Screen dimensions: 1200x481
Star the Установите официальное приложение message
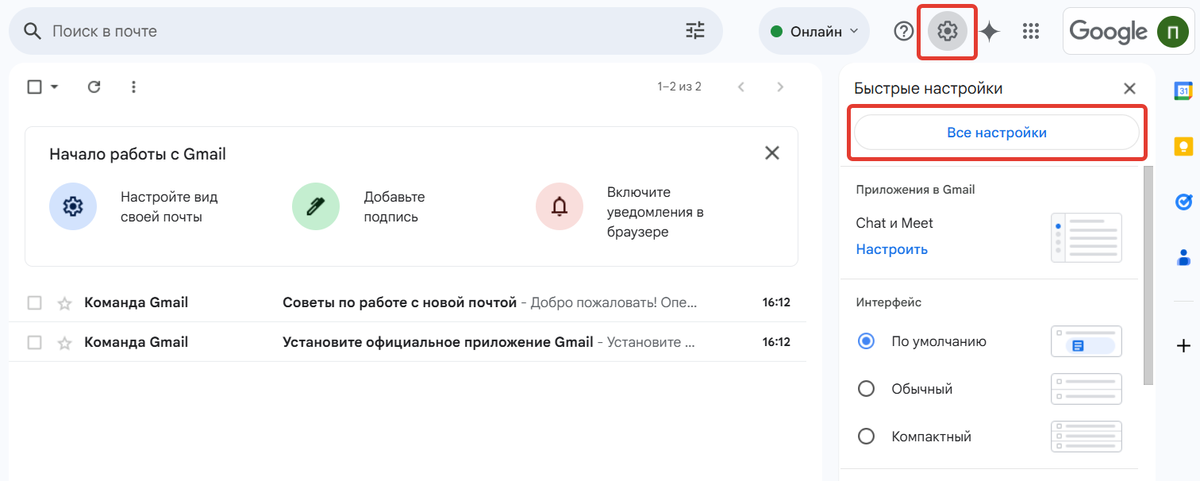click(65, 342)
